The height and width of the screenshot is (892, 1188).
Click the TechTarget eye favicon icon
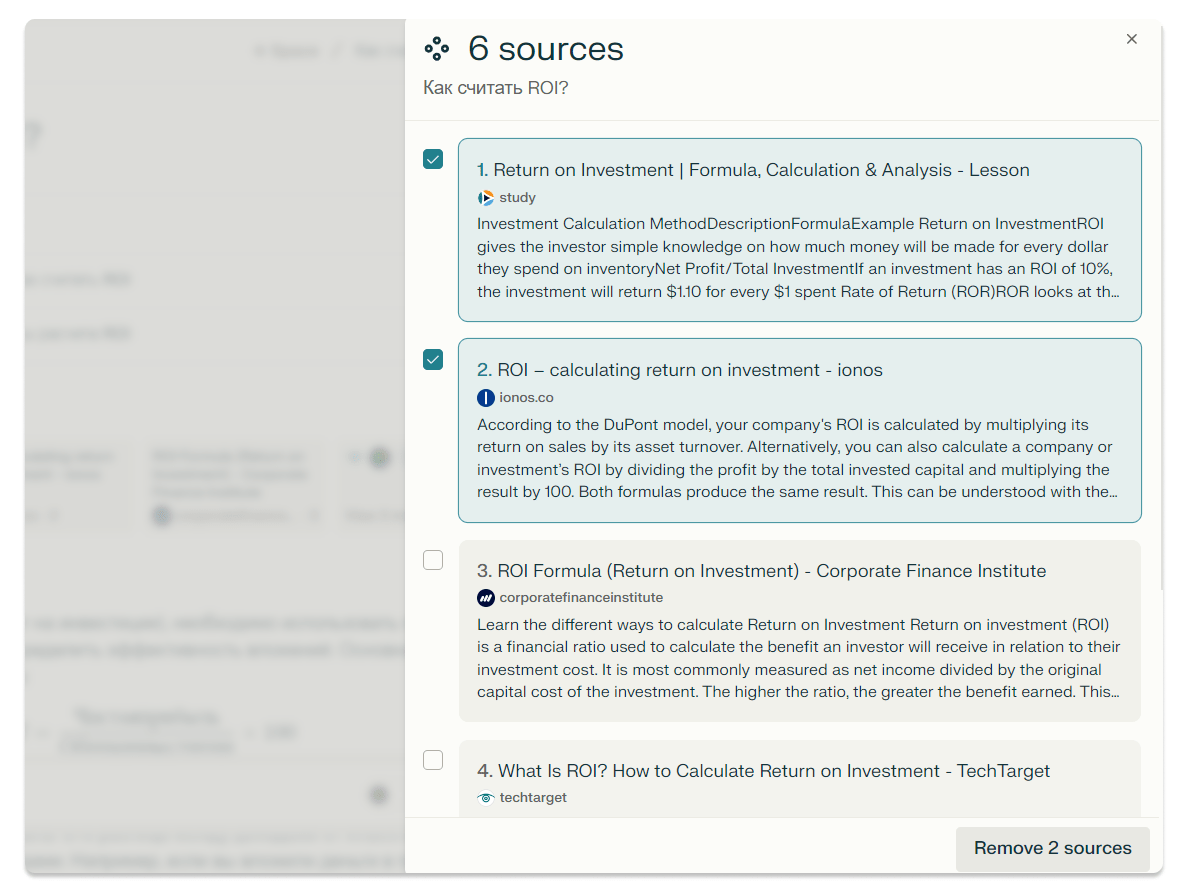[486, 798]
